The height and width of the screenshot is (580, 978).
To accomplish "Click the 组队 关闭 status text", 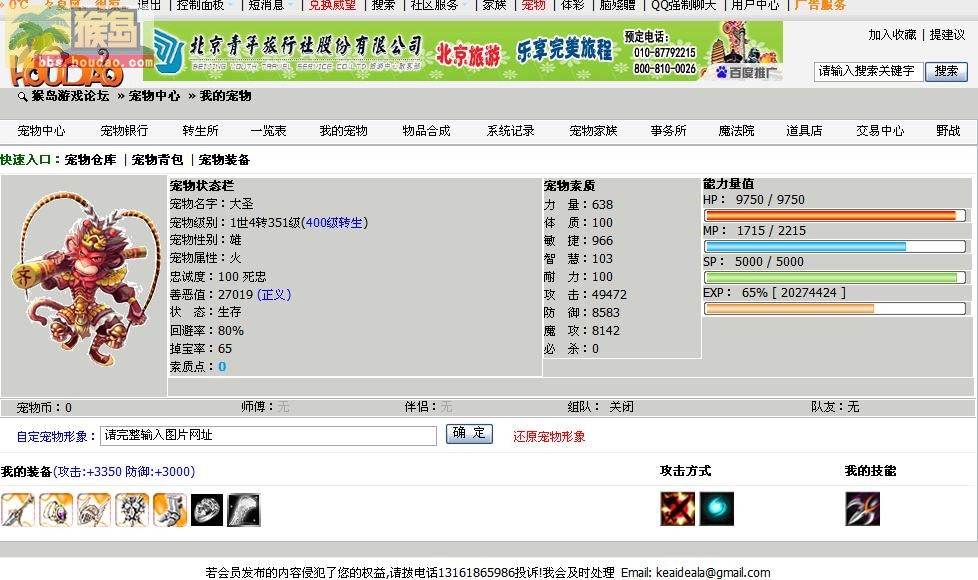I will 601,407.
